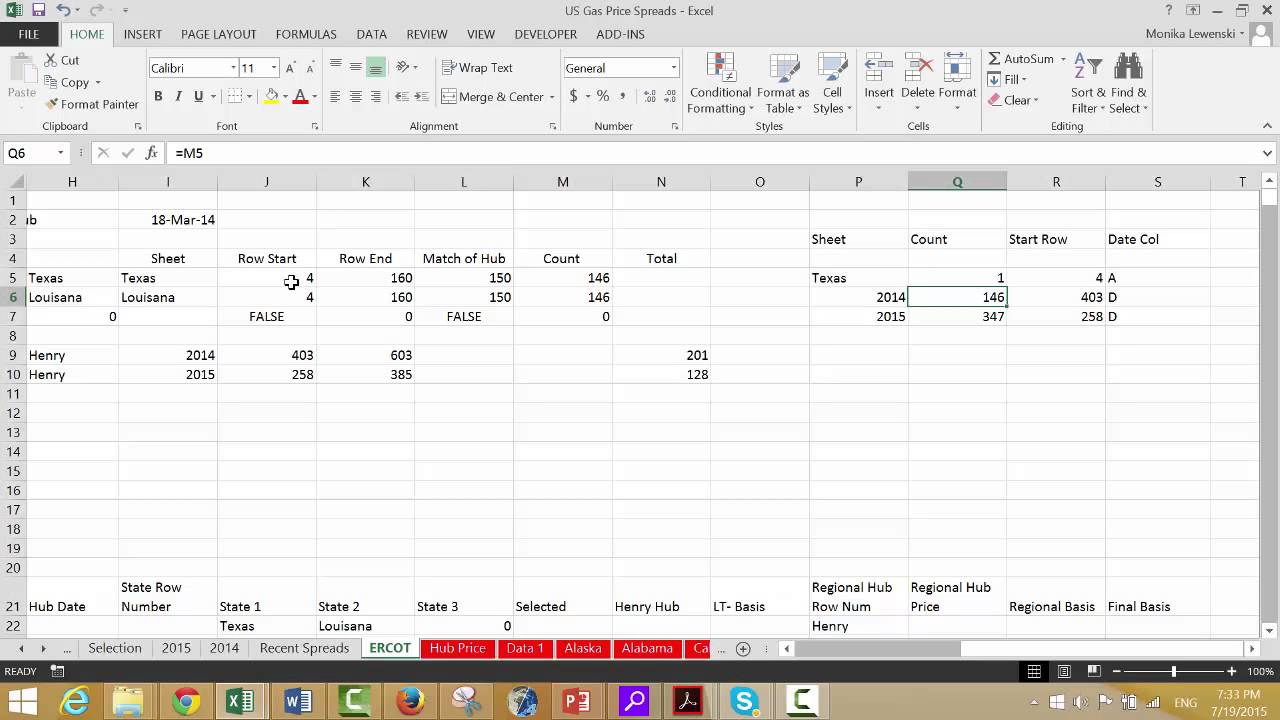Click the Save icon in Quick Access toolbar
Viewport: 1280px width, 720px height.
[38, 11]
